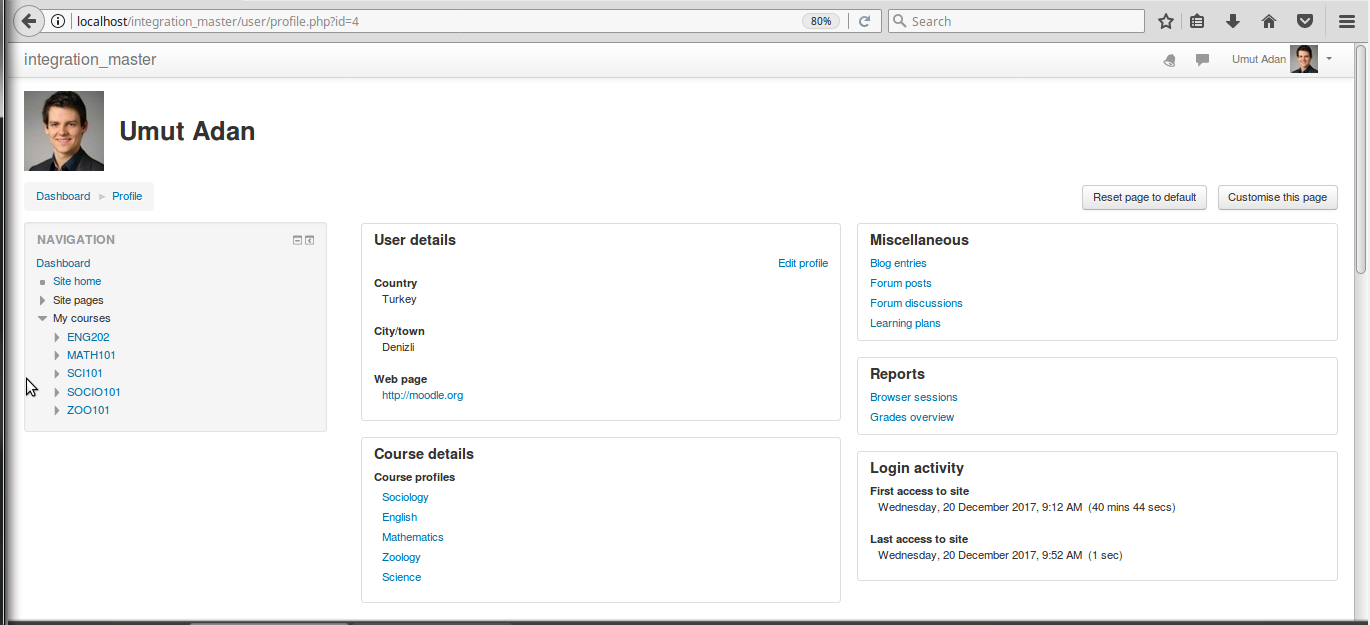This screenshot has width=1370, height=625.
Task: Go to the browser home icon
Action: [1269, 21]
